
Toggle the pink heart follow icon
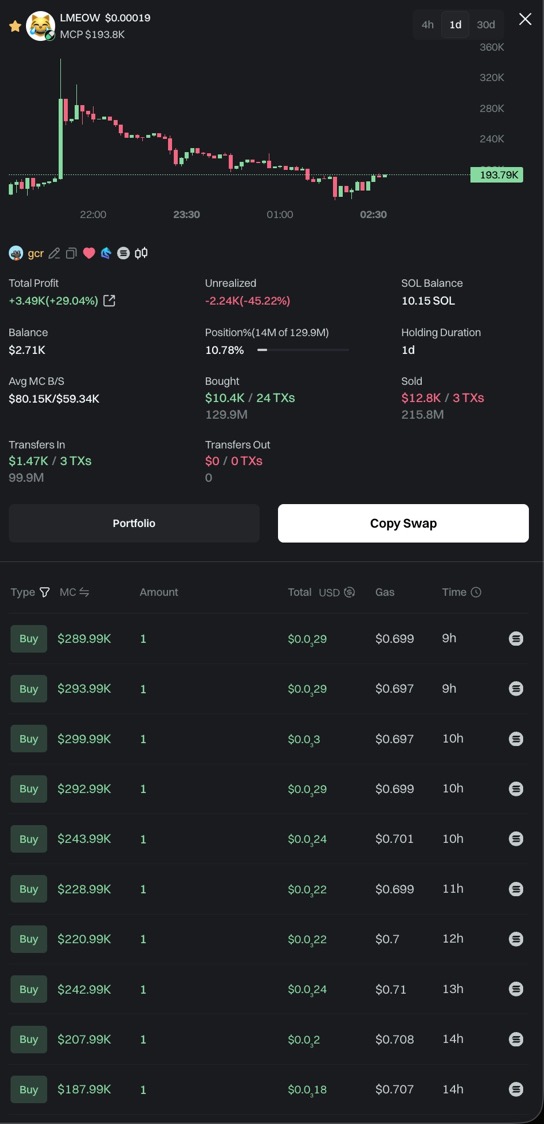(x=89, y=253)
